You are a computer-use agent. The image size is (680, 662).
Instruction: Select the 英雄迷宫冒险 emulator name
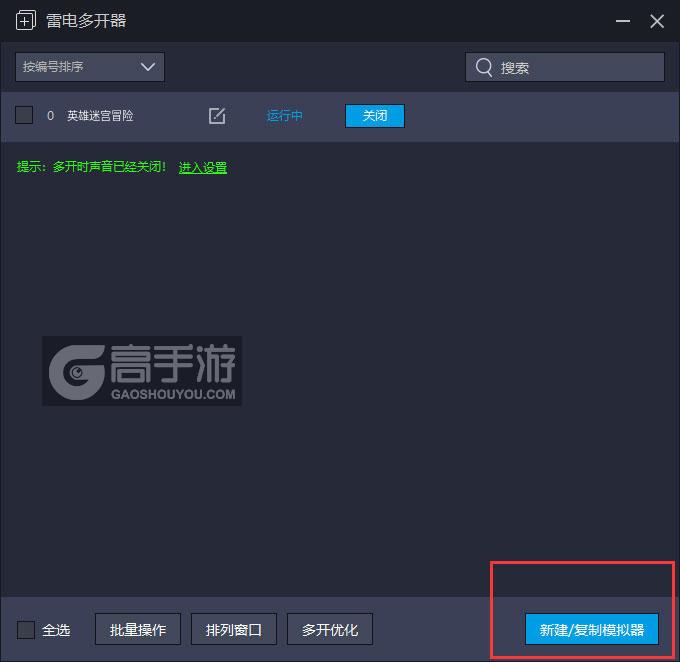point(100,116)
